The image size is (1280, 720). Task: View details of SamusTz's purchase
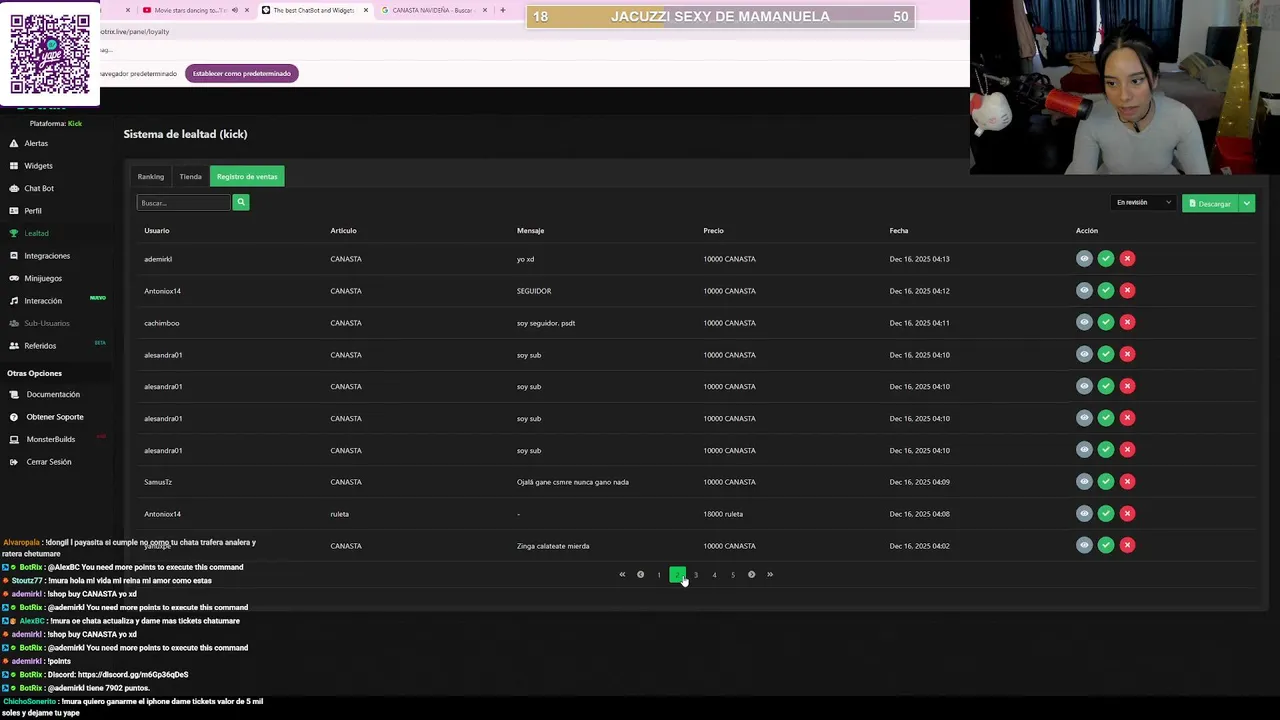(x=1084, y=481)
